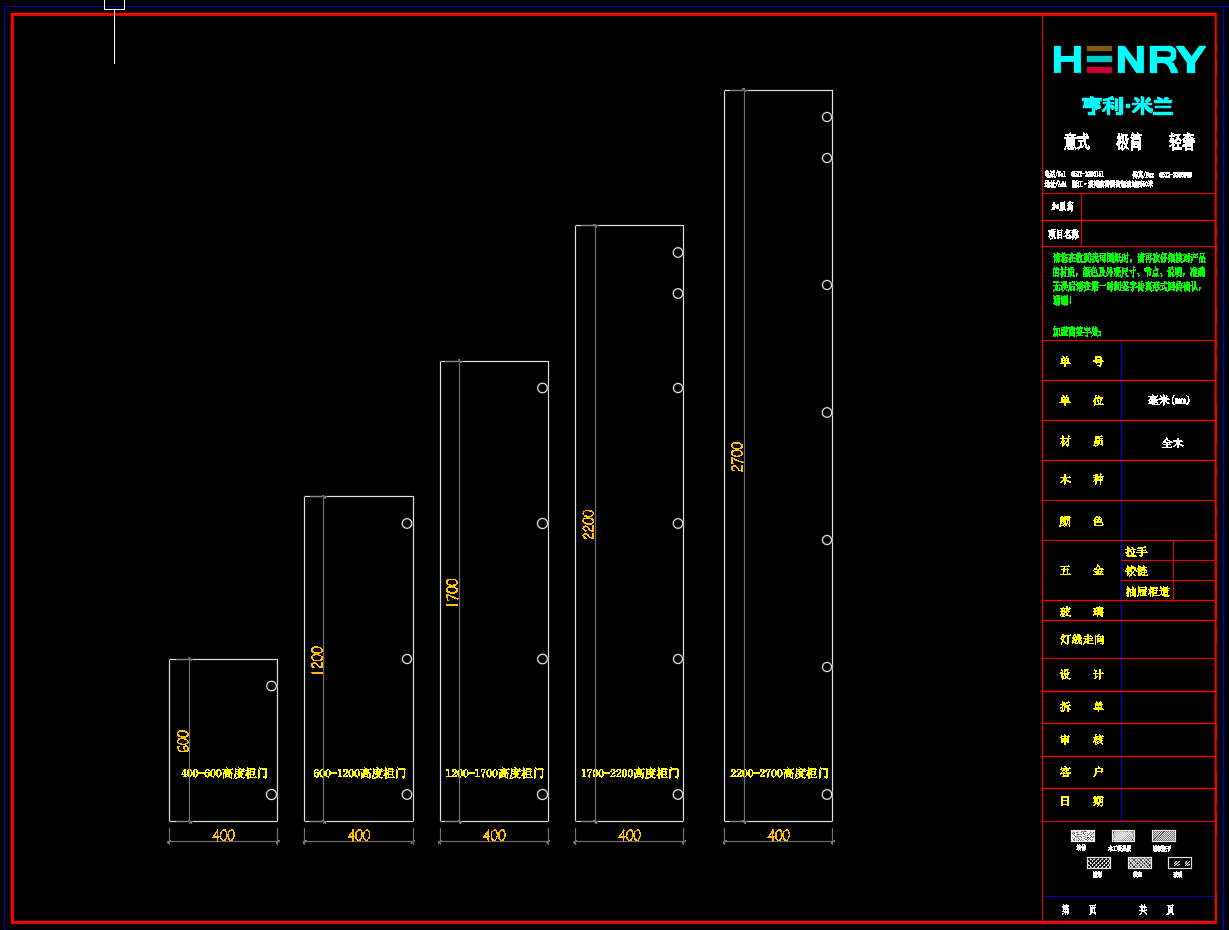Image resolution: width=1229 pixels, height=930 pixels.
Task: Select the 2700 height dimension text
Action: (738, 456)
